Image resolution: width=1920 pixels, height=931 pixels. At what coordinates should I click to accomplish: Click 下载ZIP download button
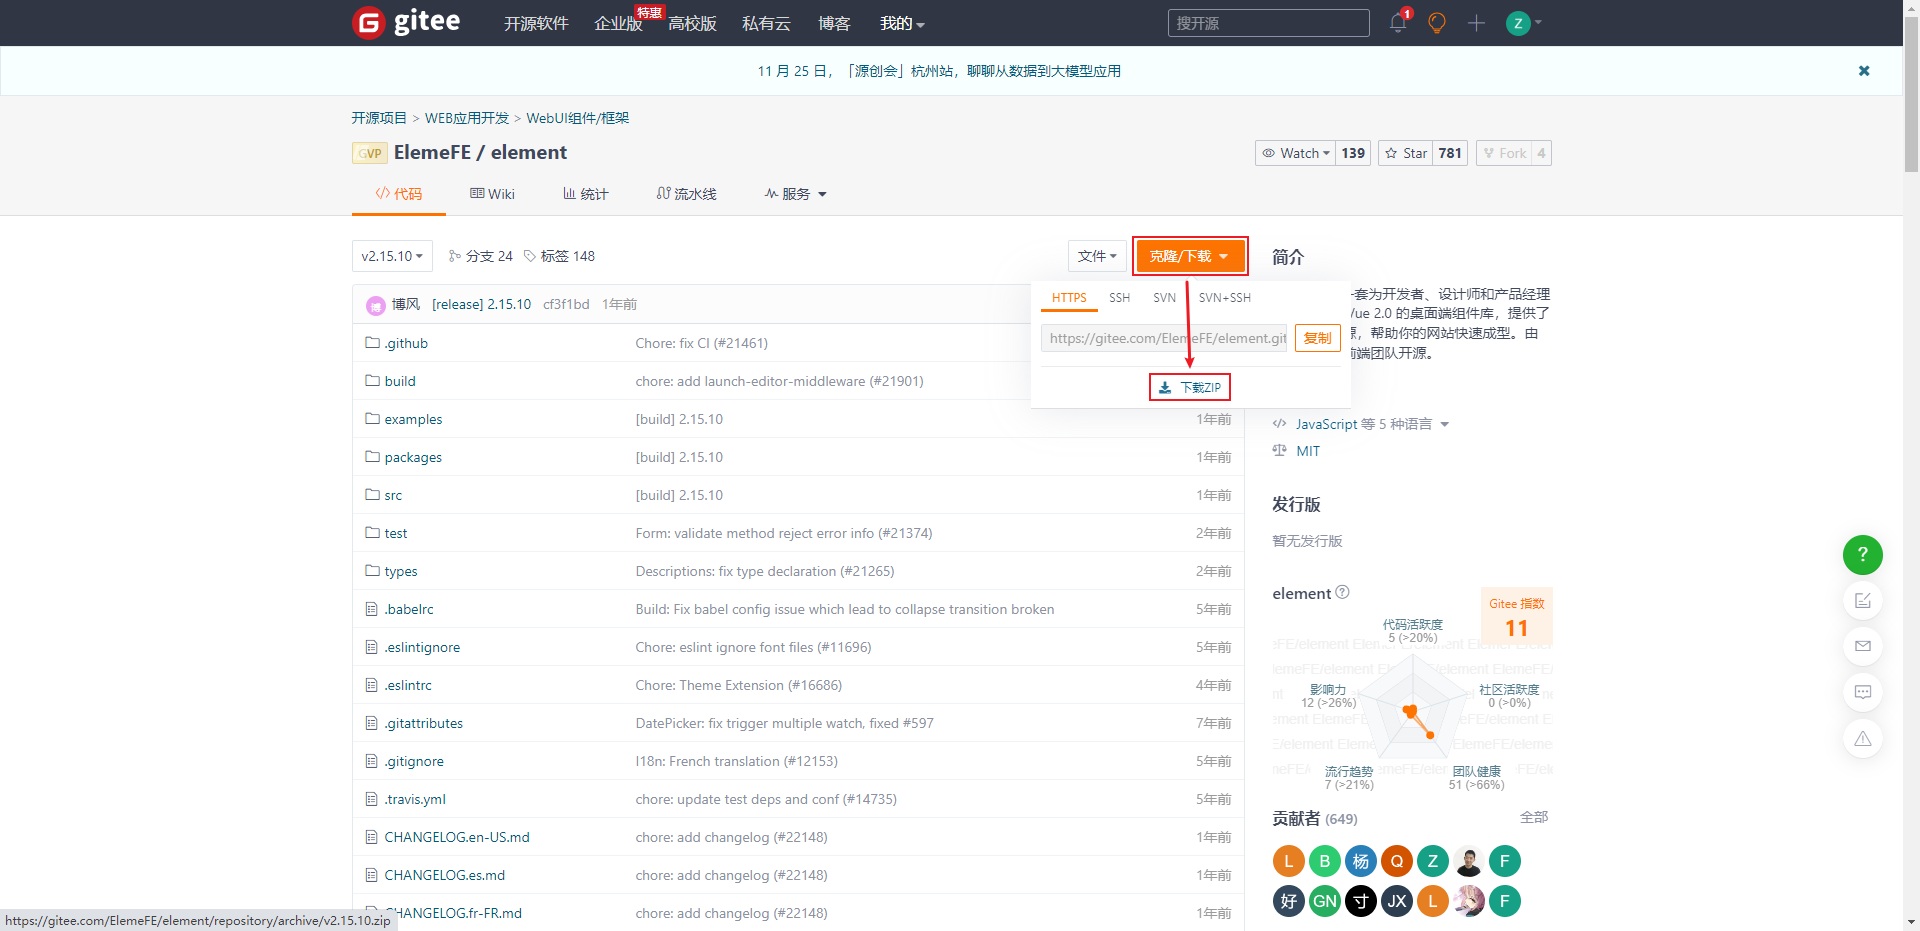click(x=1190, y=387)
